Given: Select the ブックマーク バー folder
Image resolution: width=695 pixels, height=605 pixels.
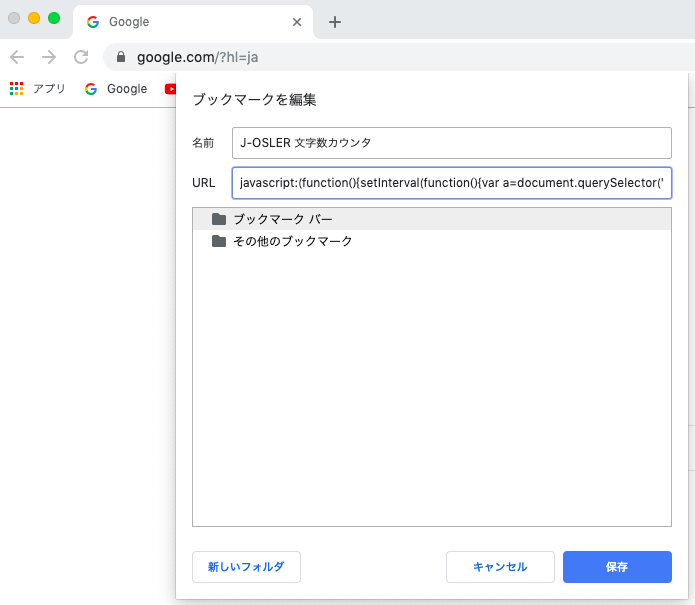Looking at the screenshot, I should pos(432,219).
